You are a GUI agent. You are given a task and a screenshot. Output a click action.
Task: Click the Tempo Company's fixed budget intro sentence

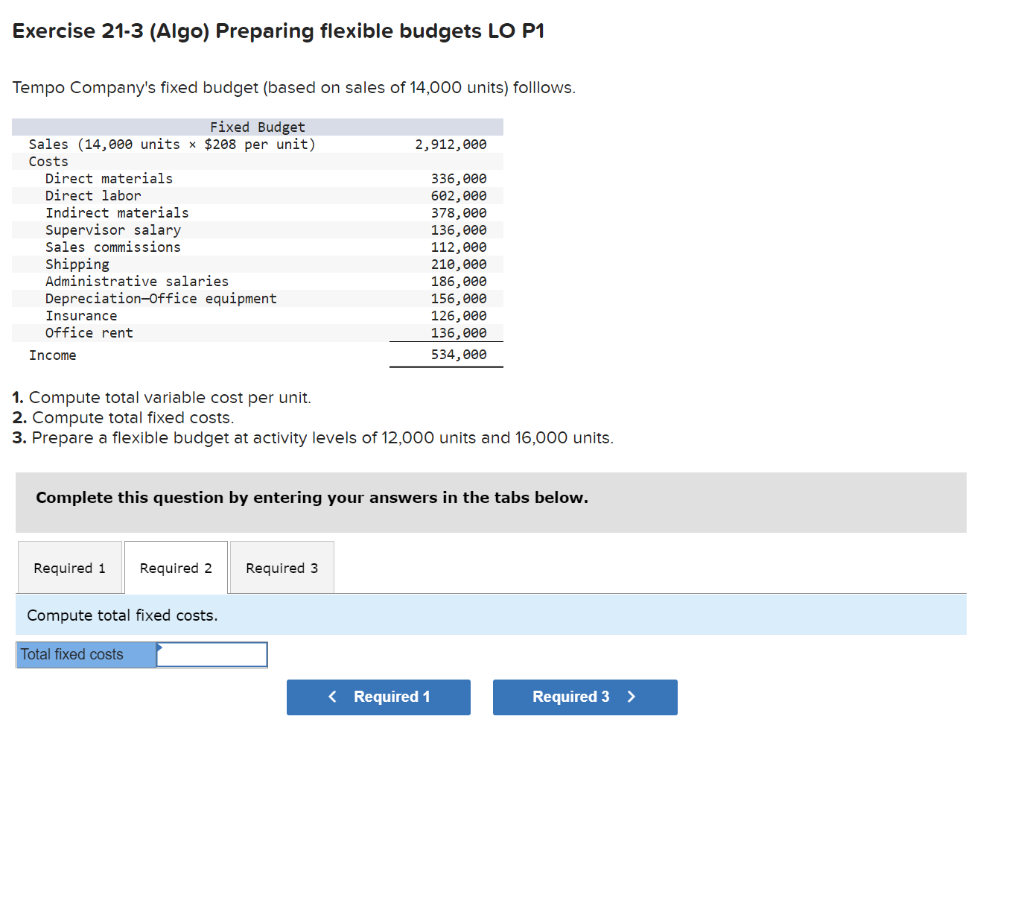pos(294,88)
